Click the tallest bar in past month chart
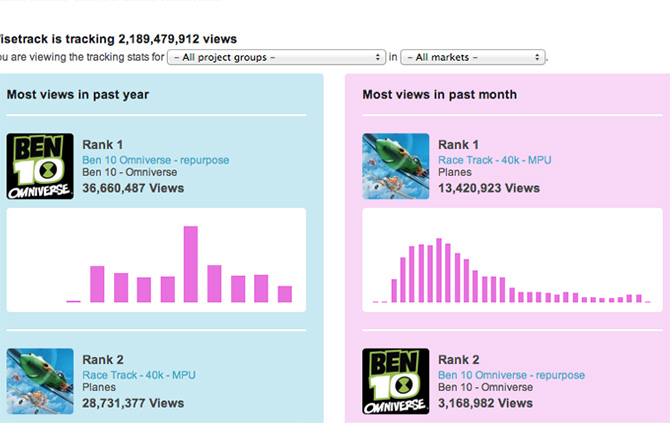The width and height of the screenshot is (670, 447). (x=438, y=270)
